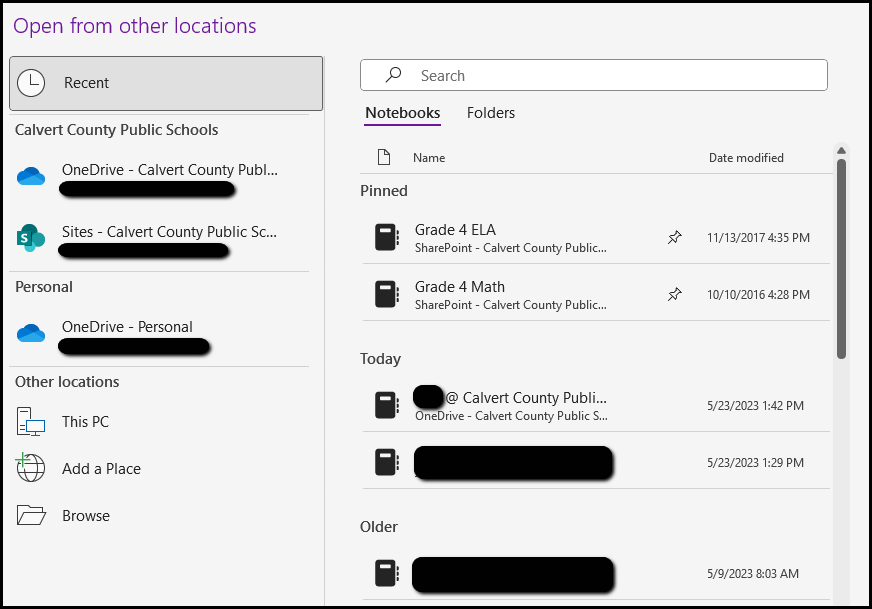Click the Add a Place globe icon

click(30, 467)
